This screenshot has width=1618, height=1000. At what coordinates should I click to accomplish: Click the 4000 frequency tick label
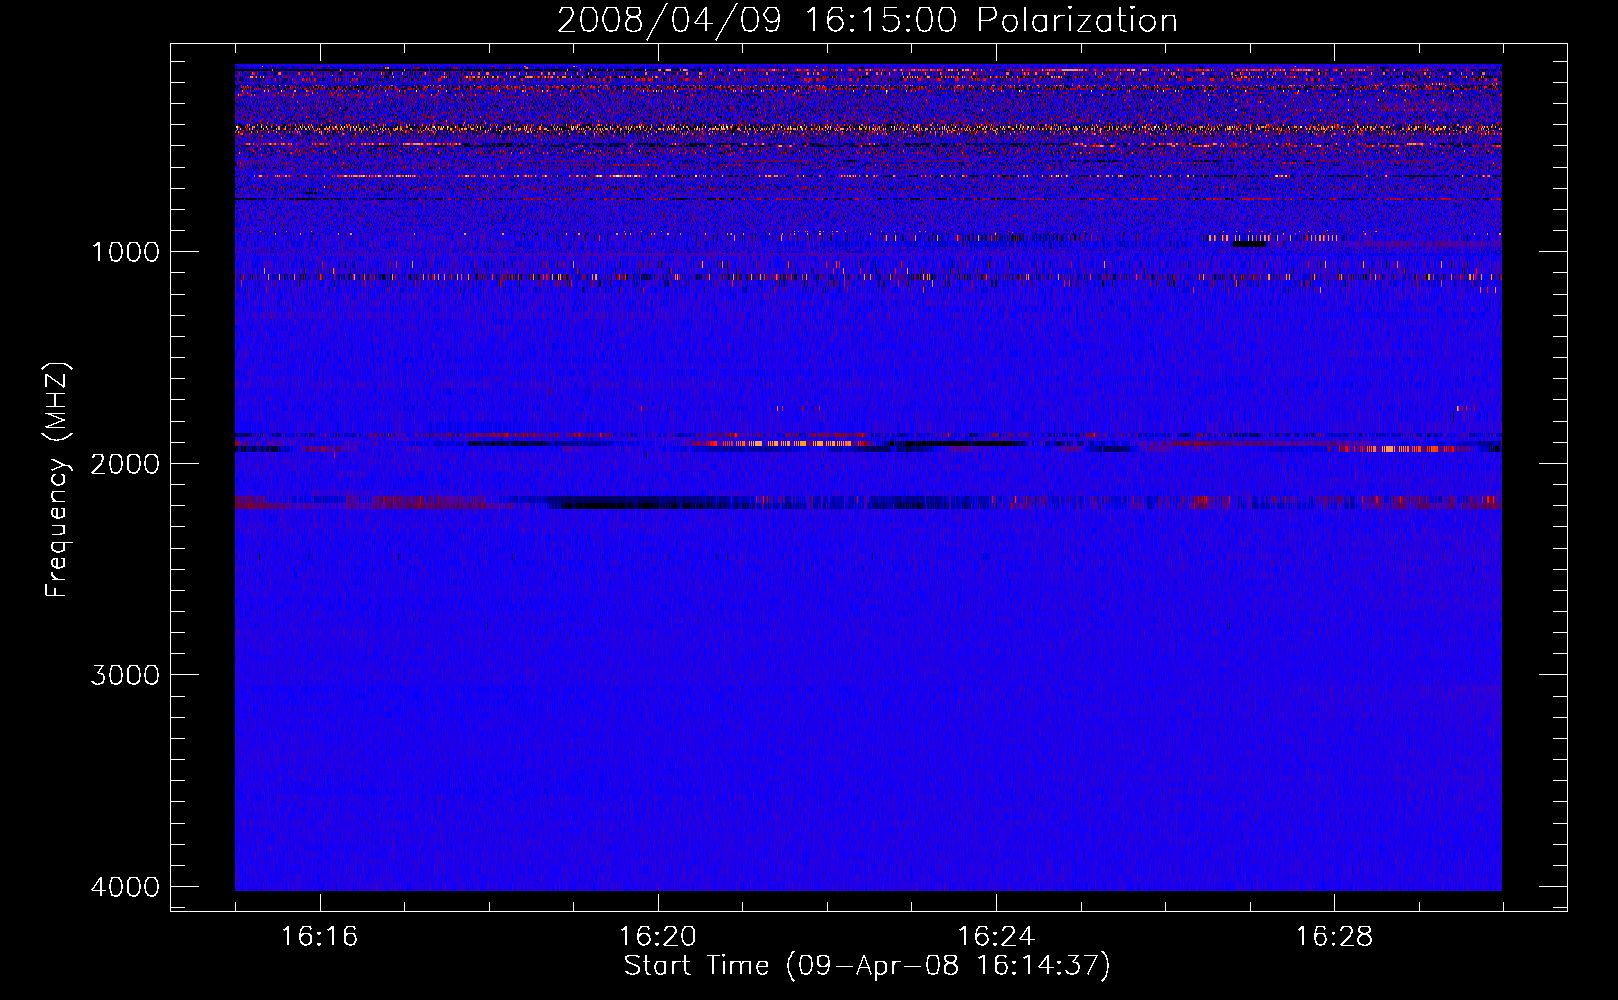point(126,887)
